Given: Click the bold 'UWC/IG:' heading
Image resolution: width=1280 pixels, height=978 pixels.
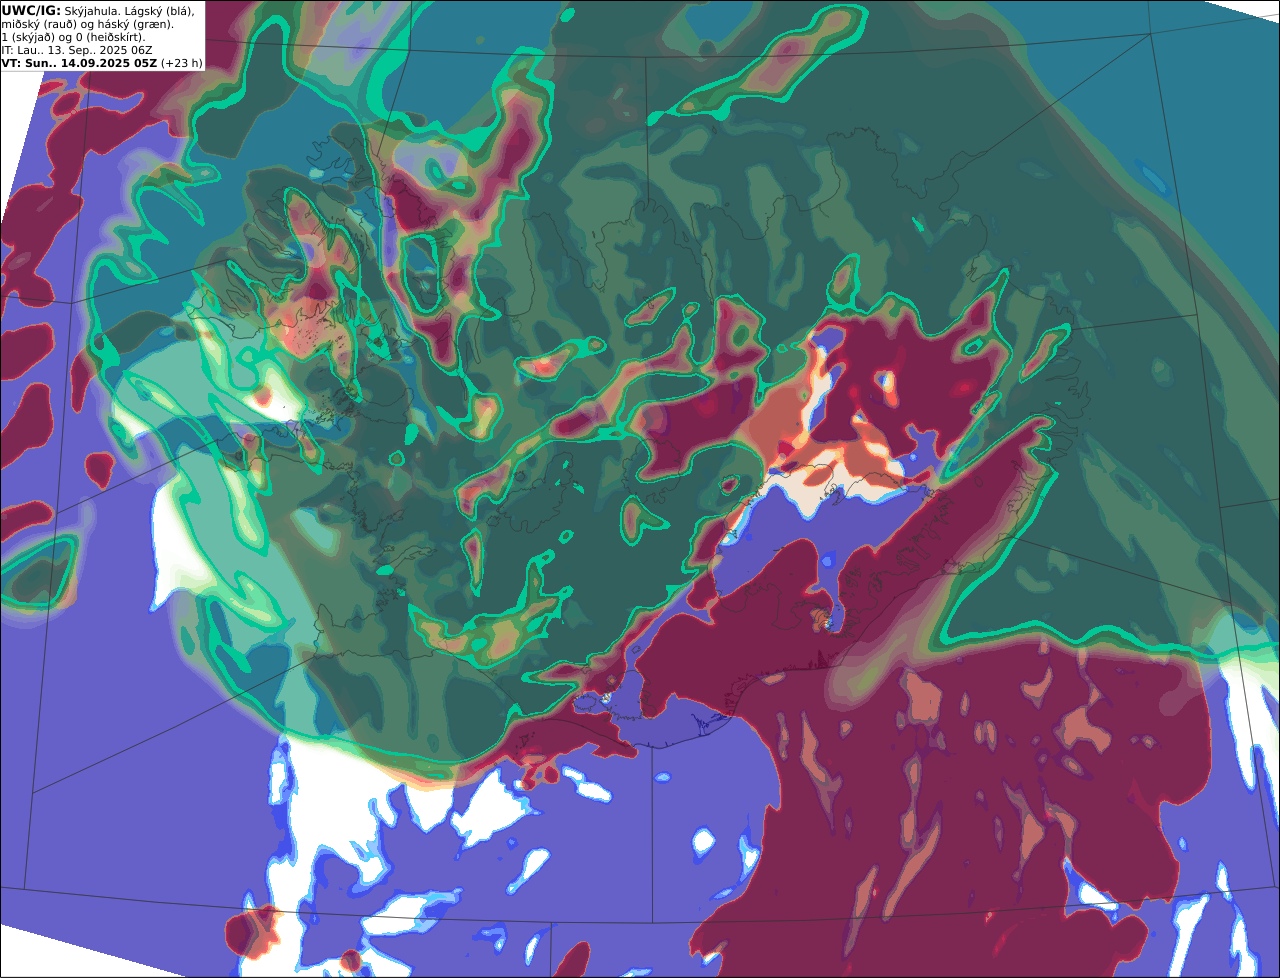Looking at the screenshot, I should tap(30, 11).
